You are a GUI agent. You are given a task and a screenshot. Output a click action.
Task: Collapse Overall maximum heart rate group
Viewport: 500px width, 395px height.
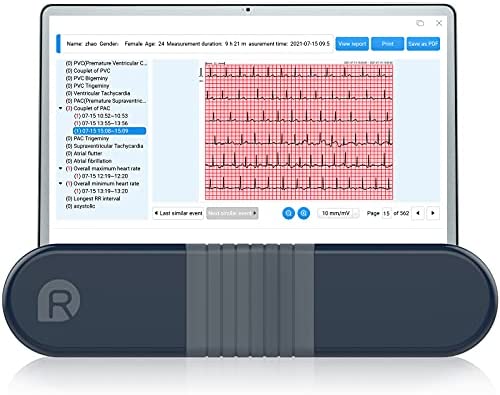(x=60, y=169)
